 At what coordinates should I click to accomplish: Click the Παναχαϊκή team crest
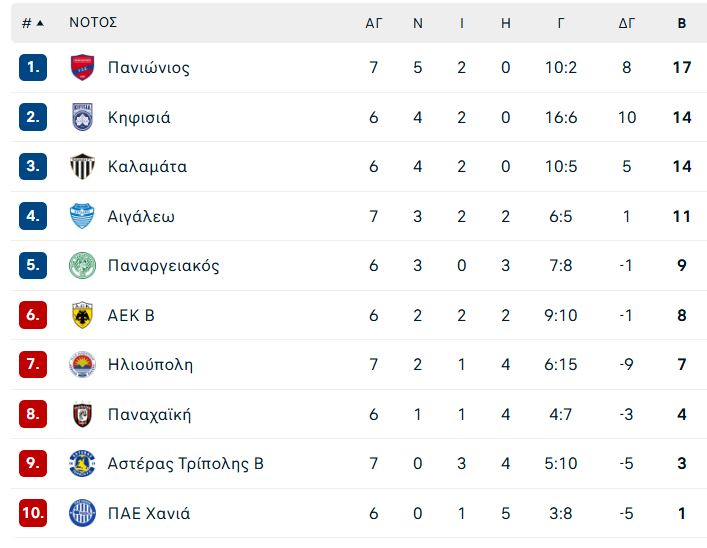83,414
